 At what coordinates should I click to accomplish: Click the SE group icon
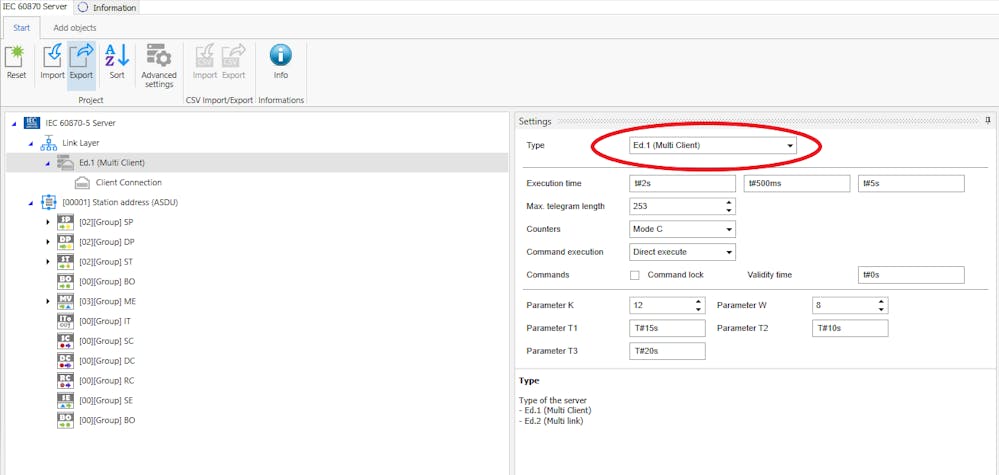point(65,401)
